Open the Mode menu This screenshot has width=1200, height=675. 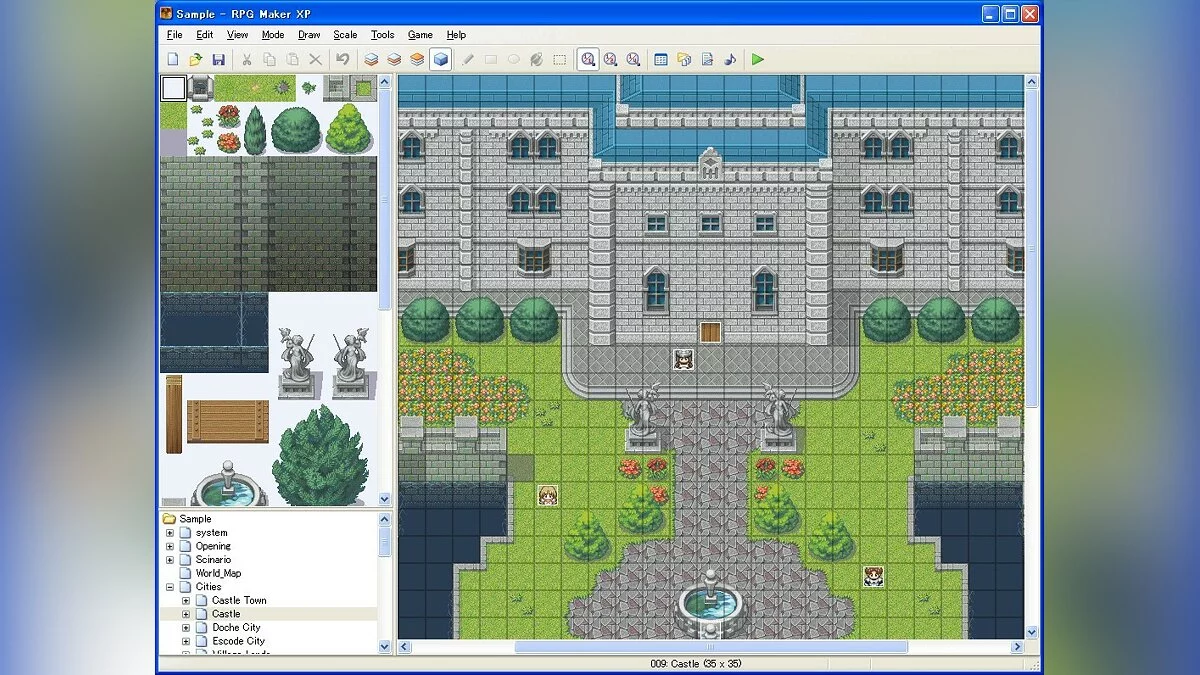click(273, 35)
